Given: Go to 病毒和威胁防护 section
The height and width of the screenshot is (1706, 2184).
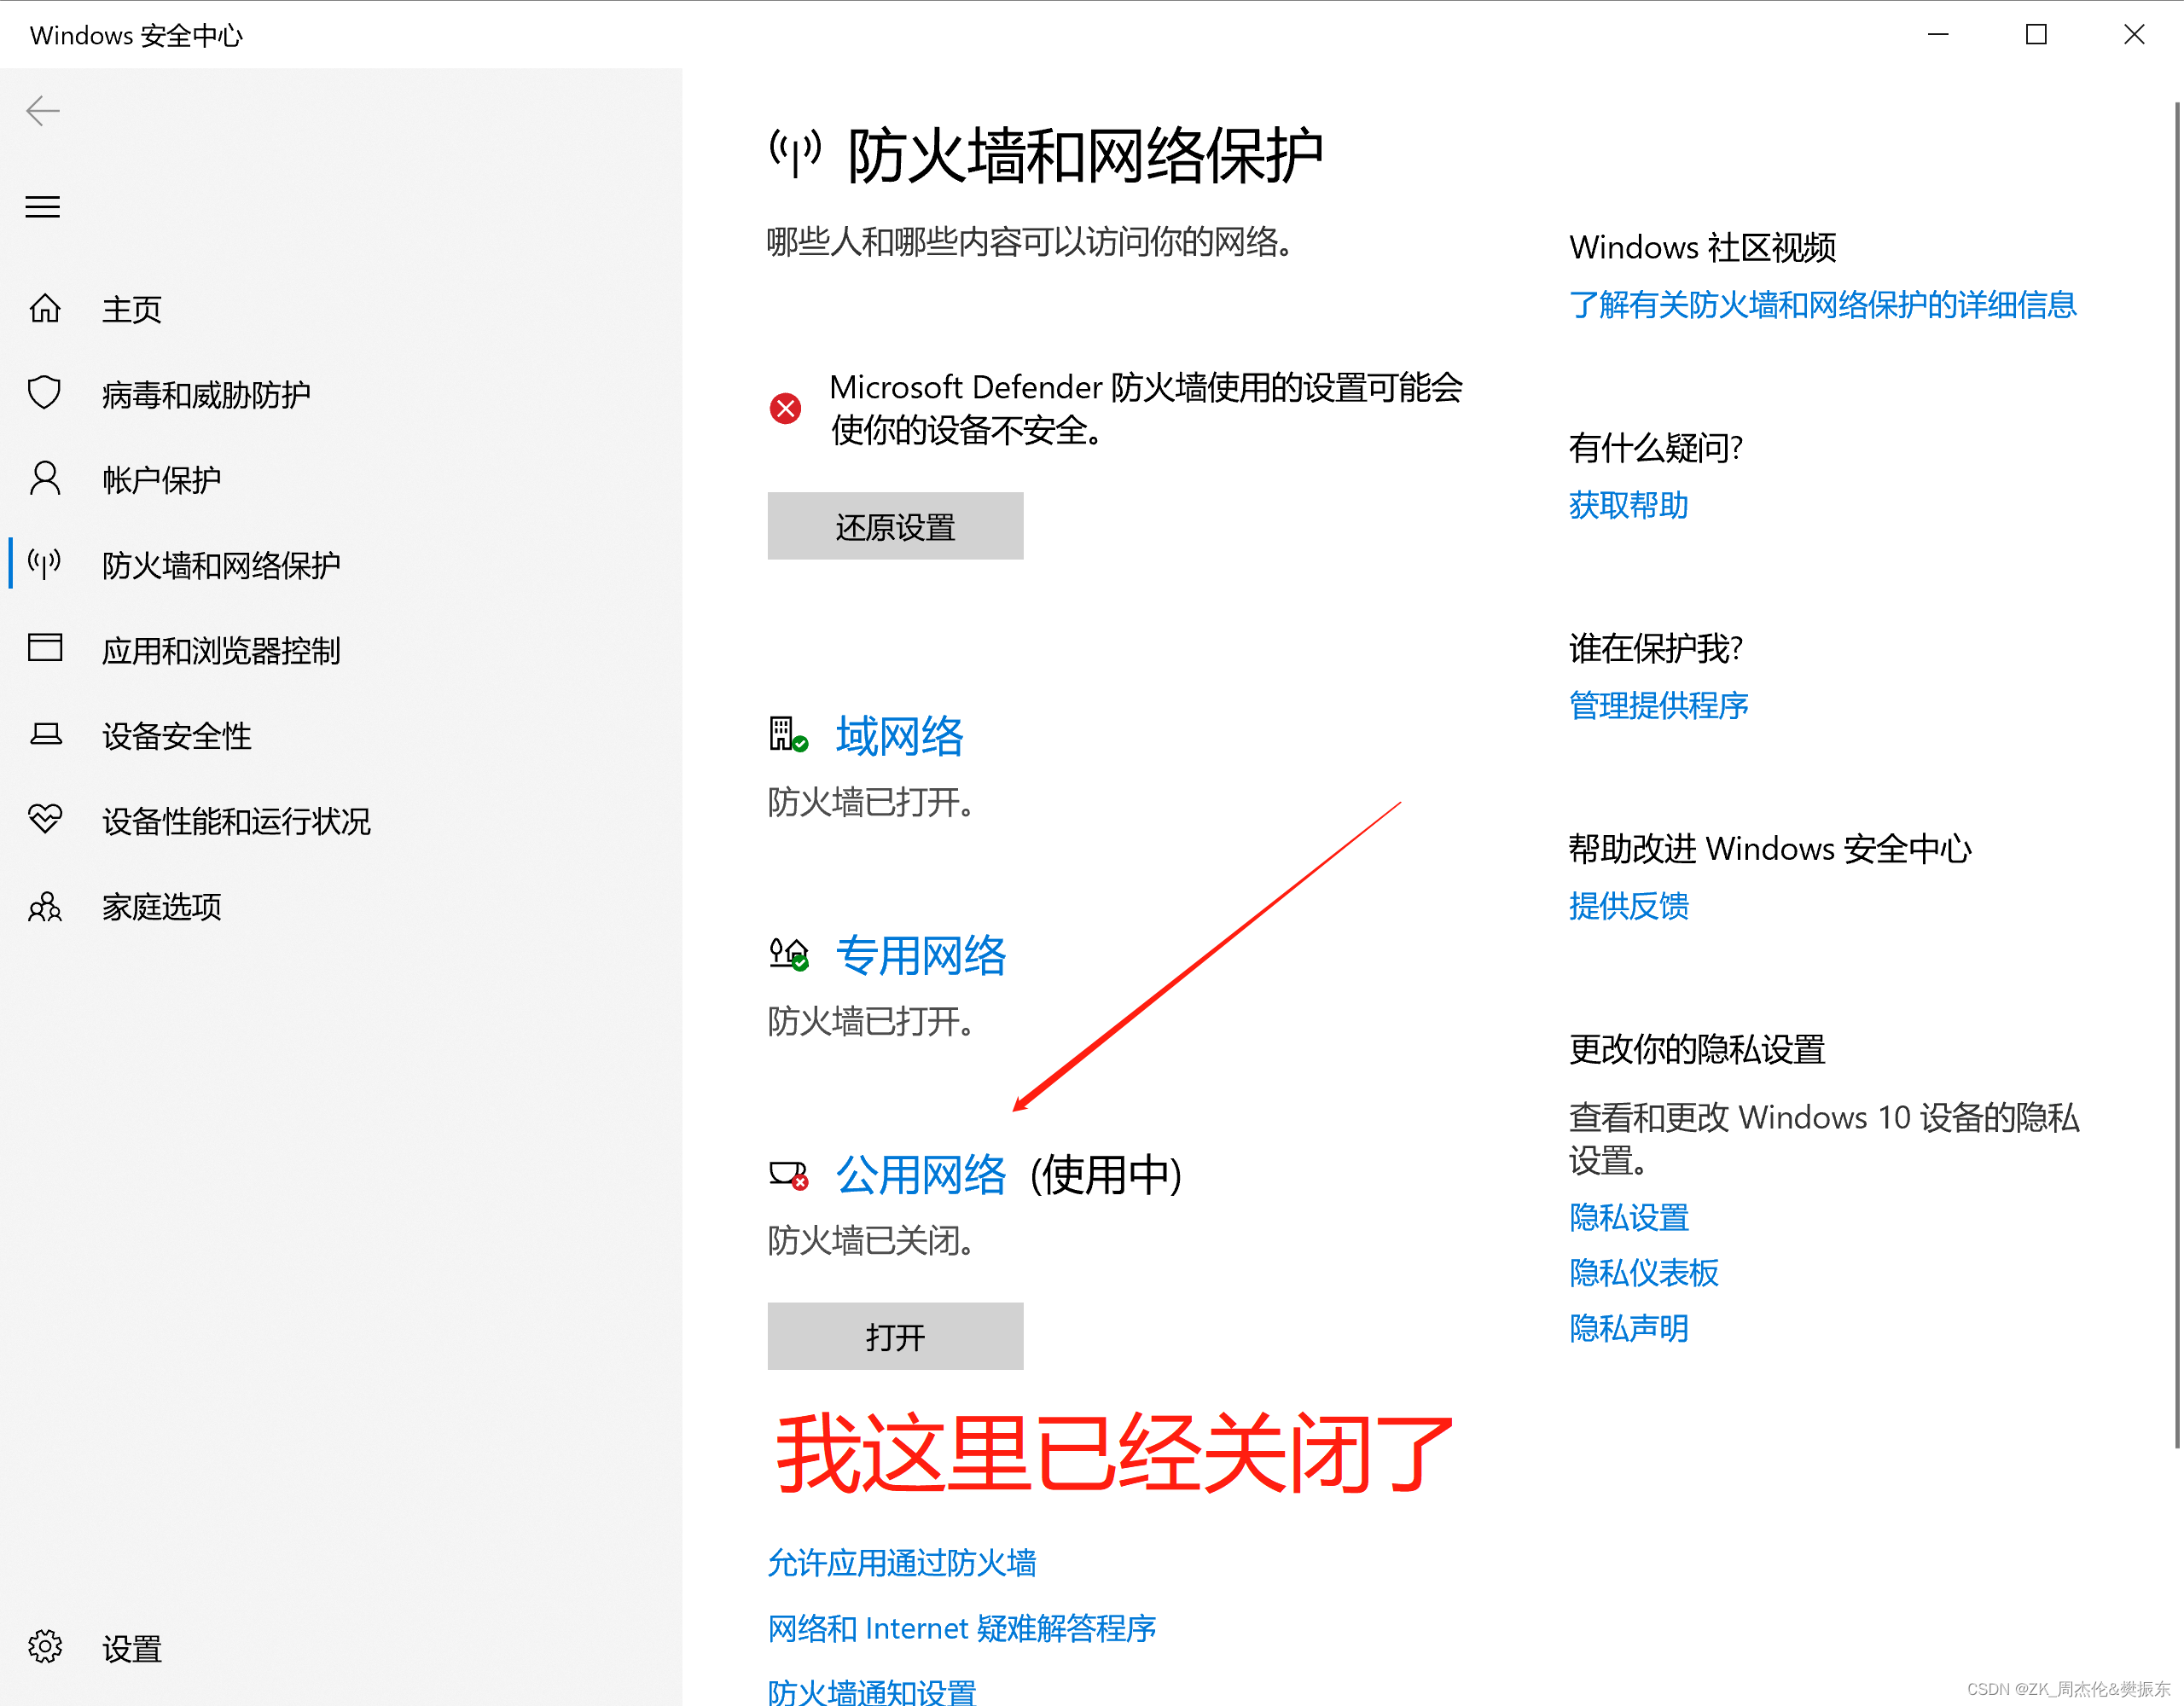Looking at the screenshot, I should click(x=206, y=395).
